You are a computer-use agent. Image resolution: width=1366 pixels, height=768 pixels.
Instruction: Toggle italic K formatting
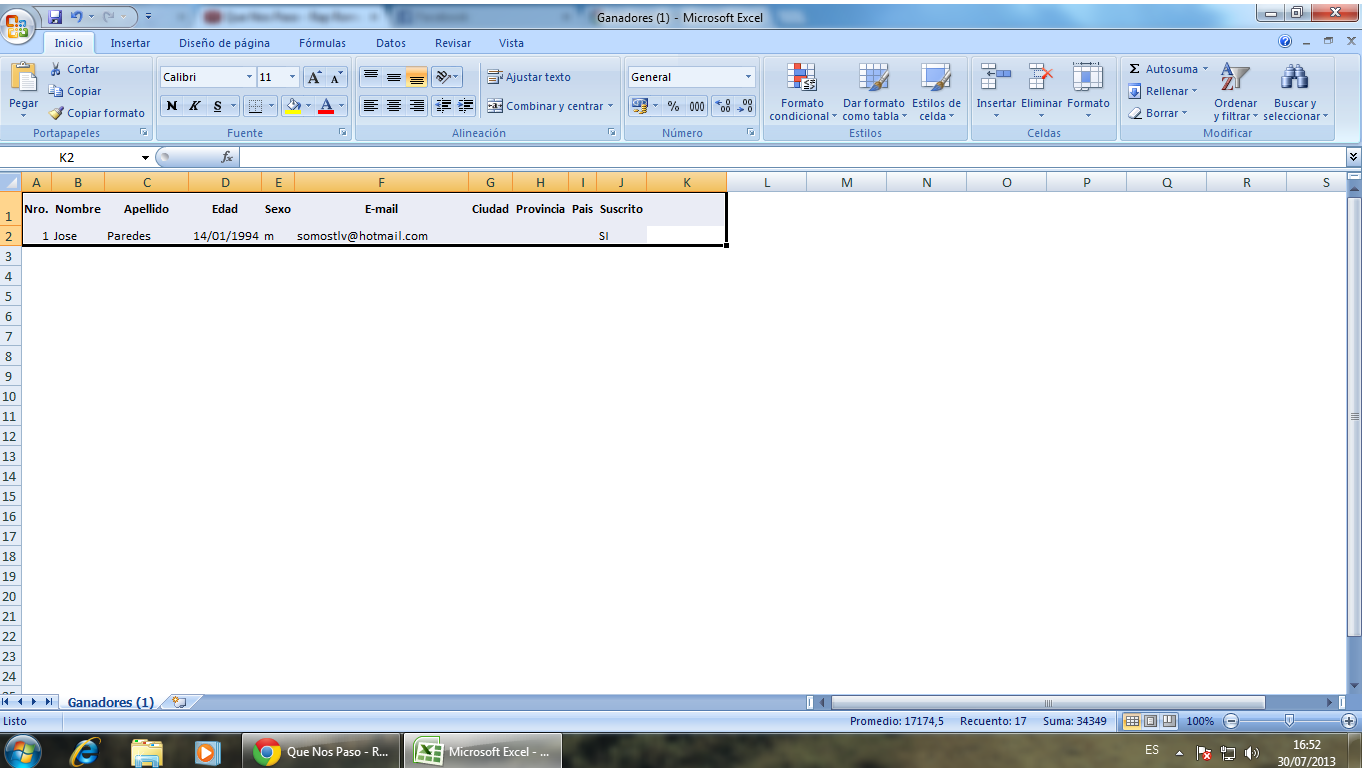tap(195, 106)
